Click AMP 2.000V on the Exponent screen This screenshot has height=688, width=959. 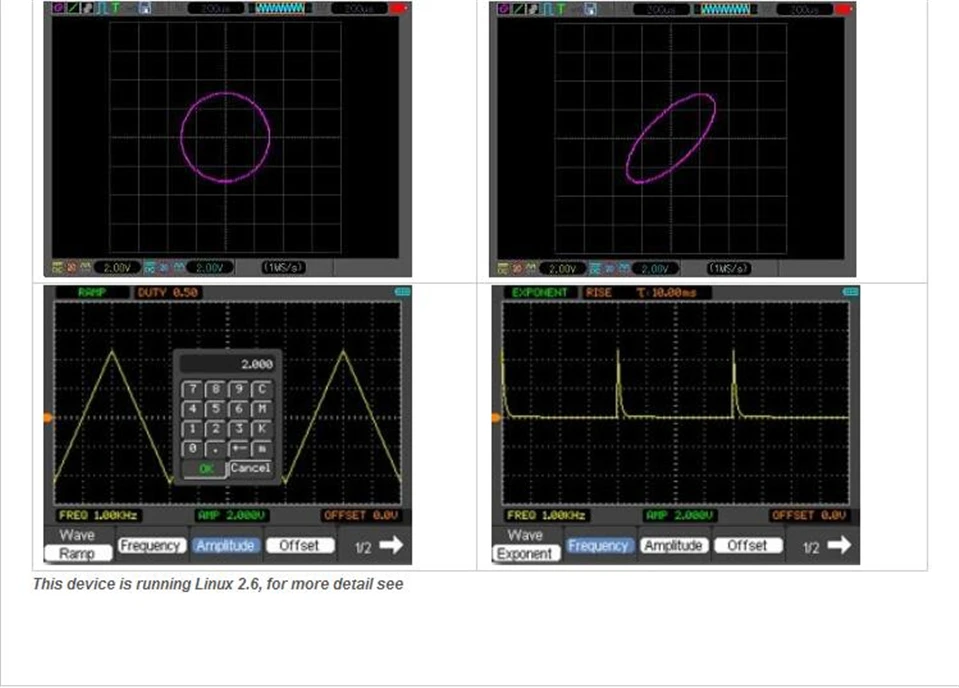coord(679,516)
